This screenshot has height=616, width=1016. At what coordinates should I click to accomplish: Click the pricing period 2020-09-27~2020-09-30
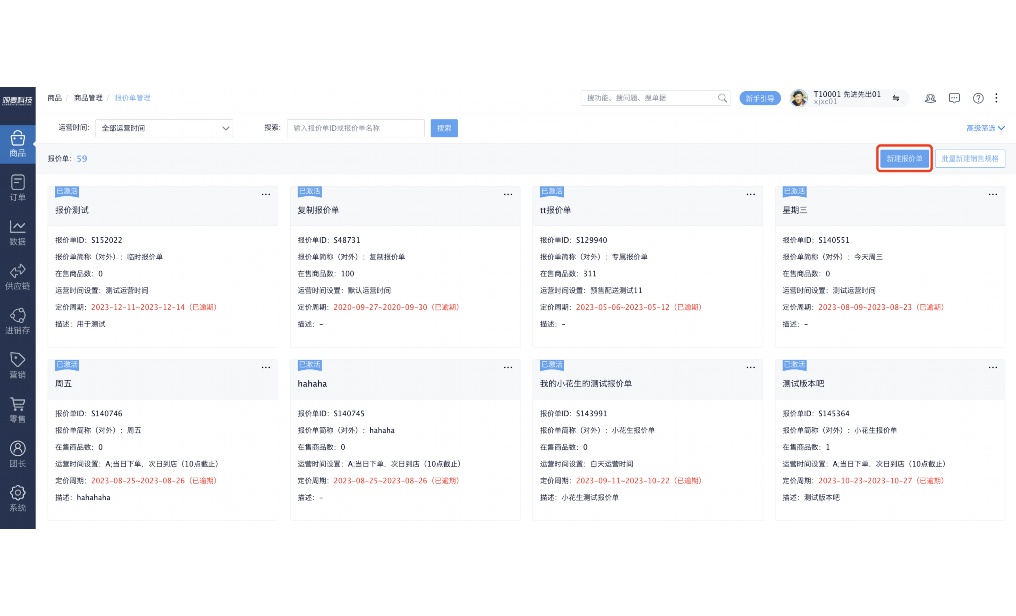380,307
